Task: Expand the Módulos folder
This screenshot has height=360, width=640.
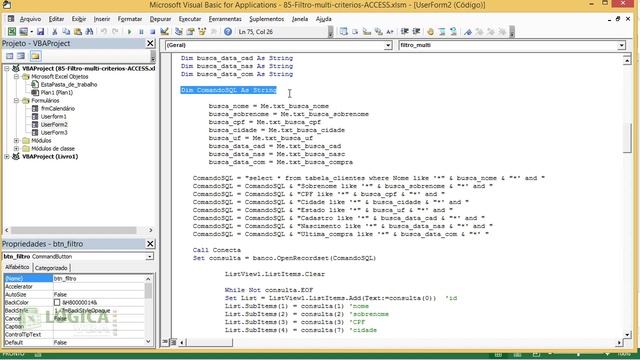Action: 16,140
